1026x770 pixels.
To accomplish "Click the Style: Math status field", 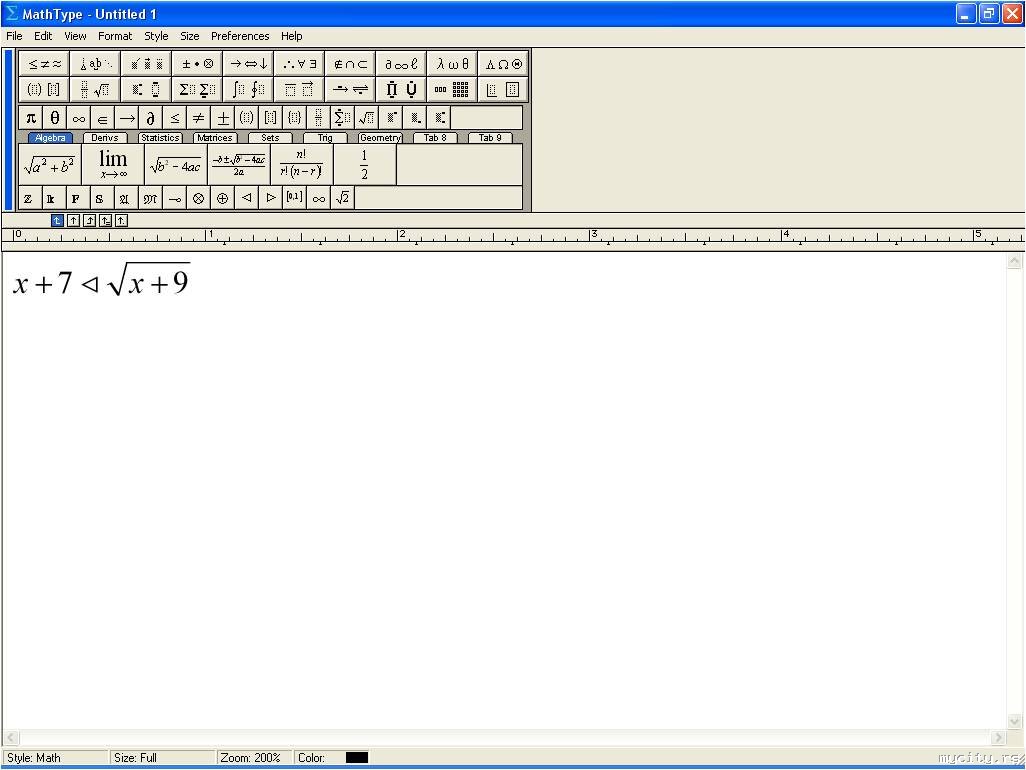I will 56,758.
